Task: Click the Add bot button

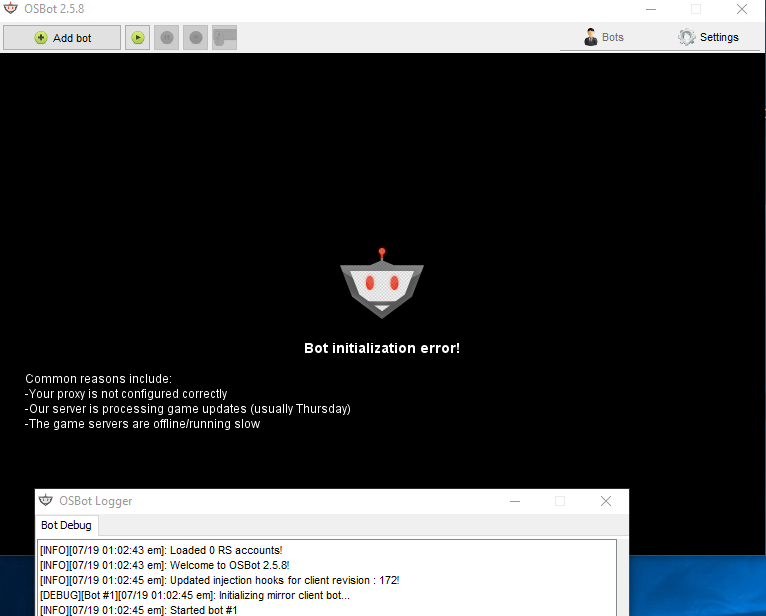Action: tap(62, 38)
